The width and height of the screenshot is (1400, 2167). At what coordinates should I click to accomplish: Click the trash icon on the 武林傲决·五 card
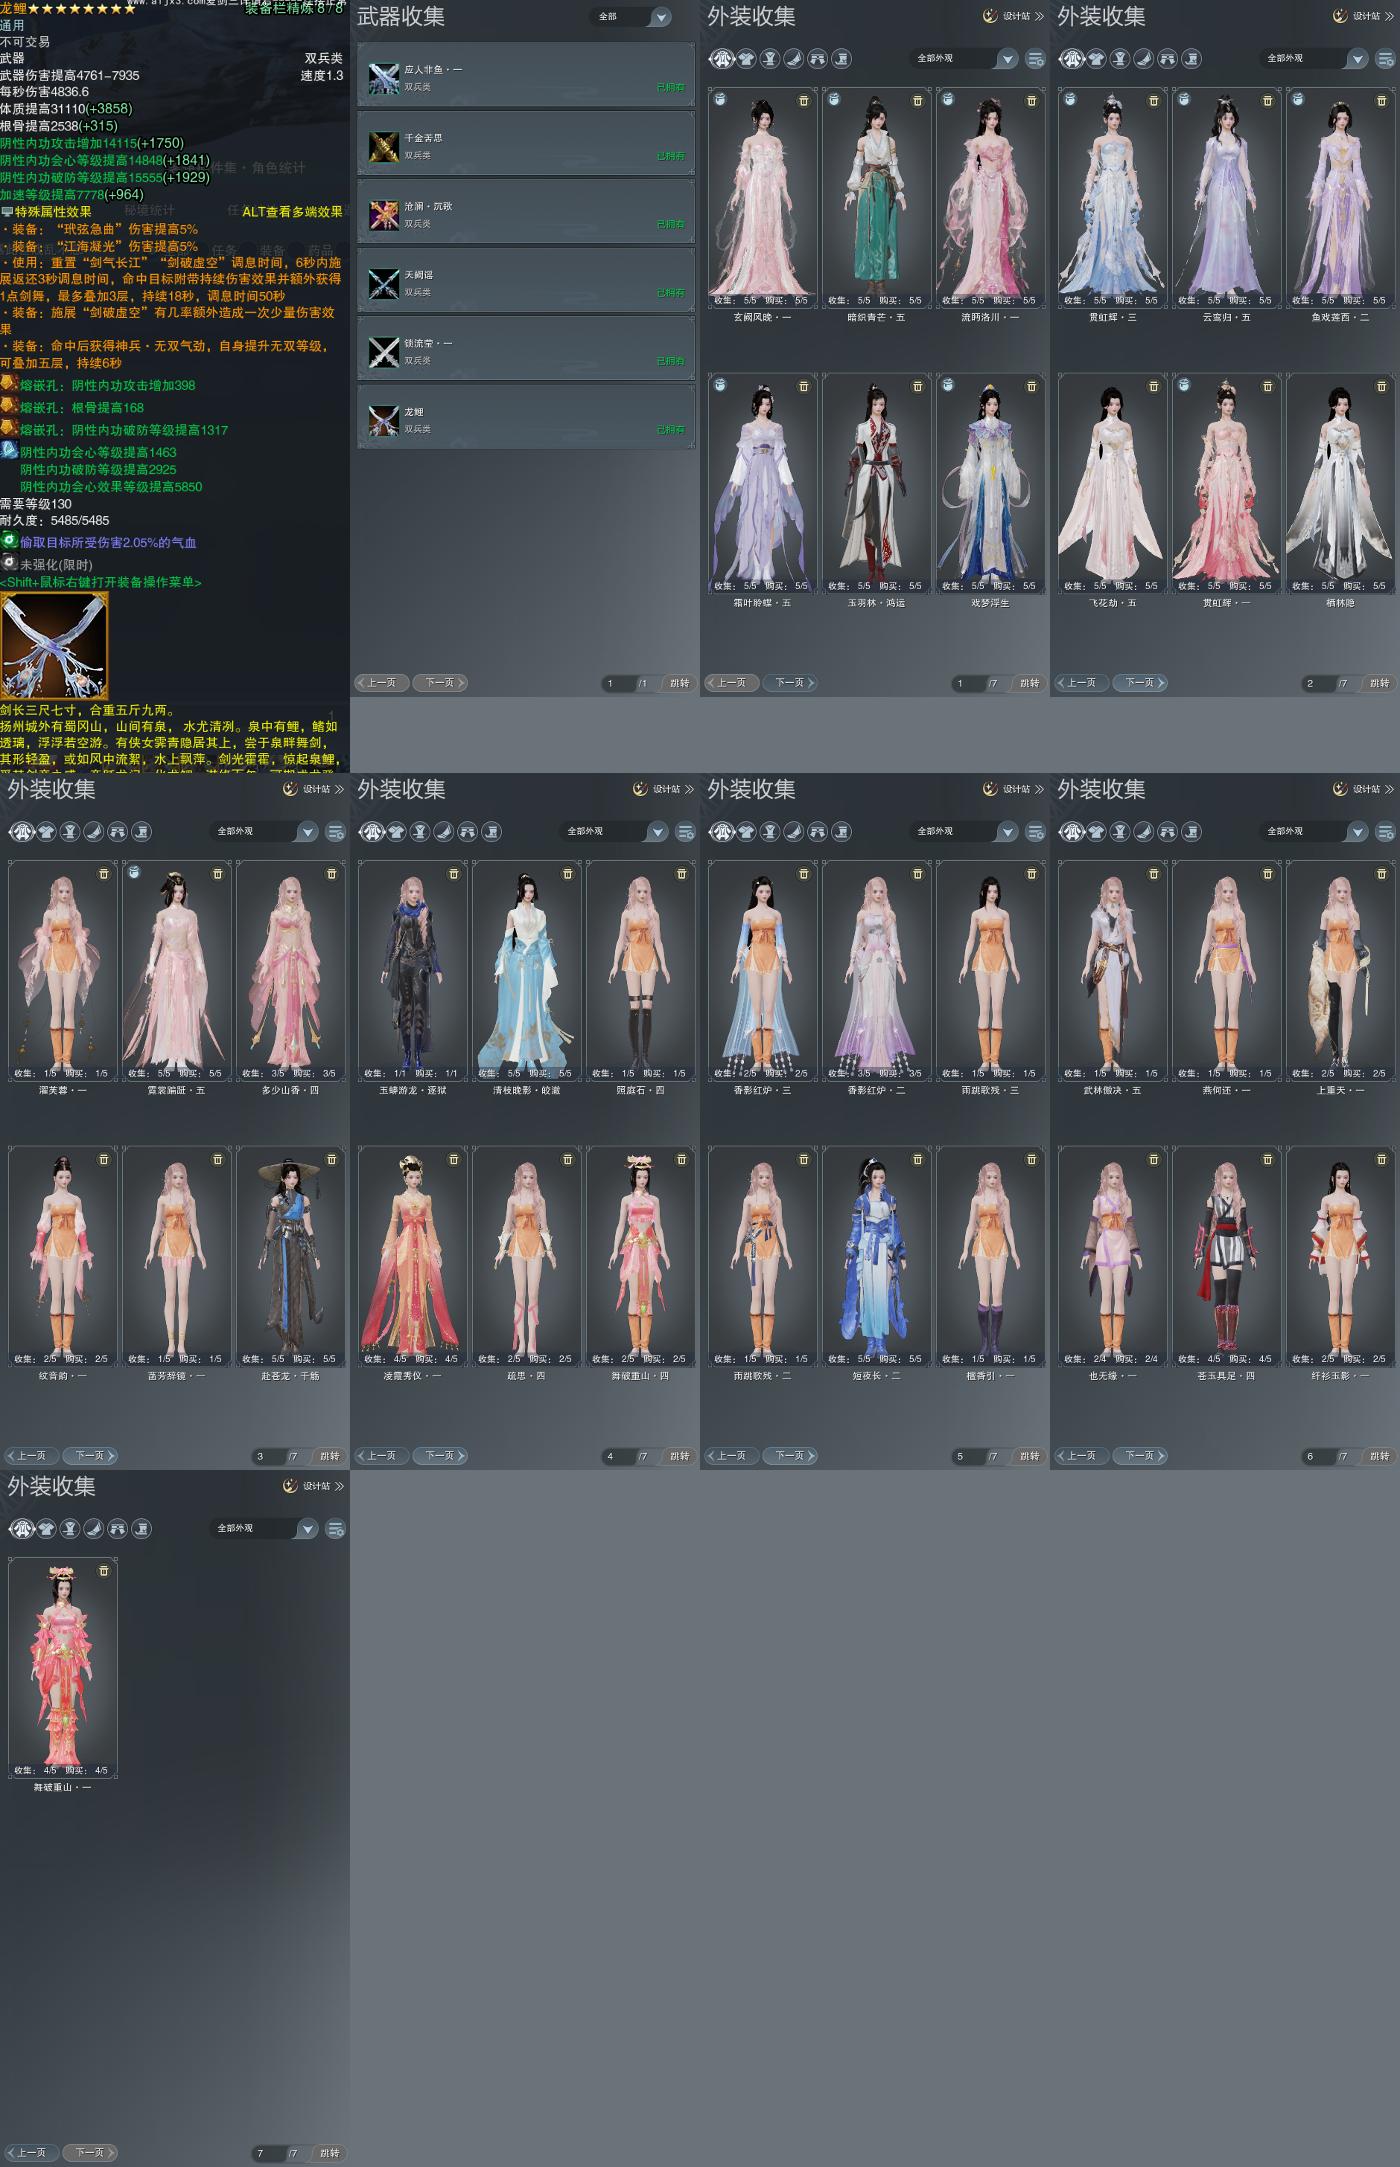[x=1154, y=874]
